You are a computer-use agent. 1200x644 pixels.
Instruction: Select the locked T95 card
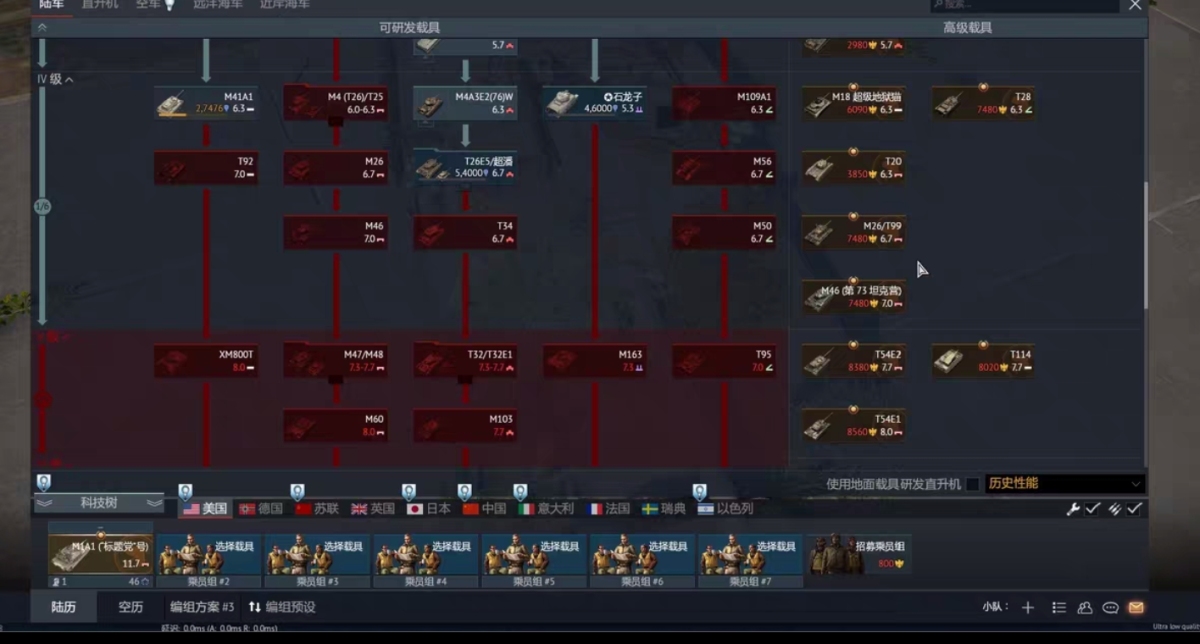pos(725,361)
